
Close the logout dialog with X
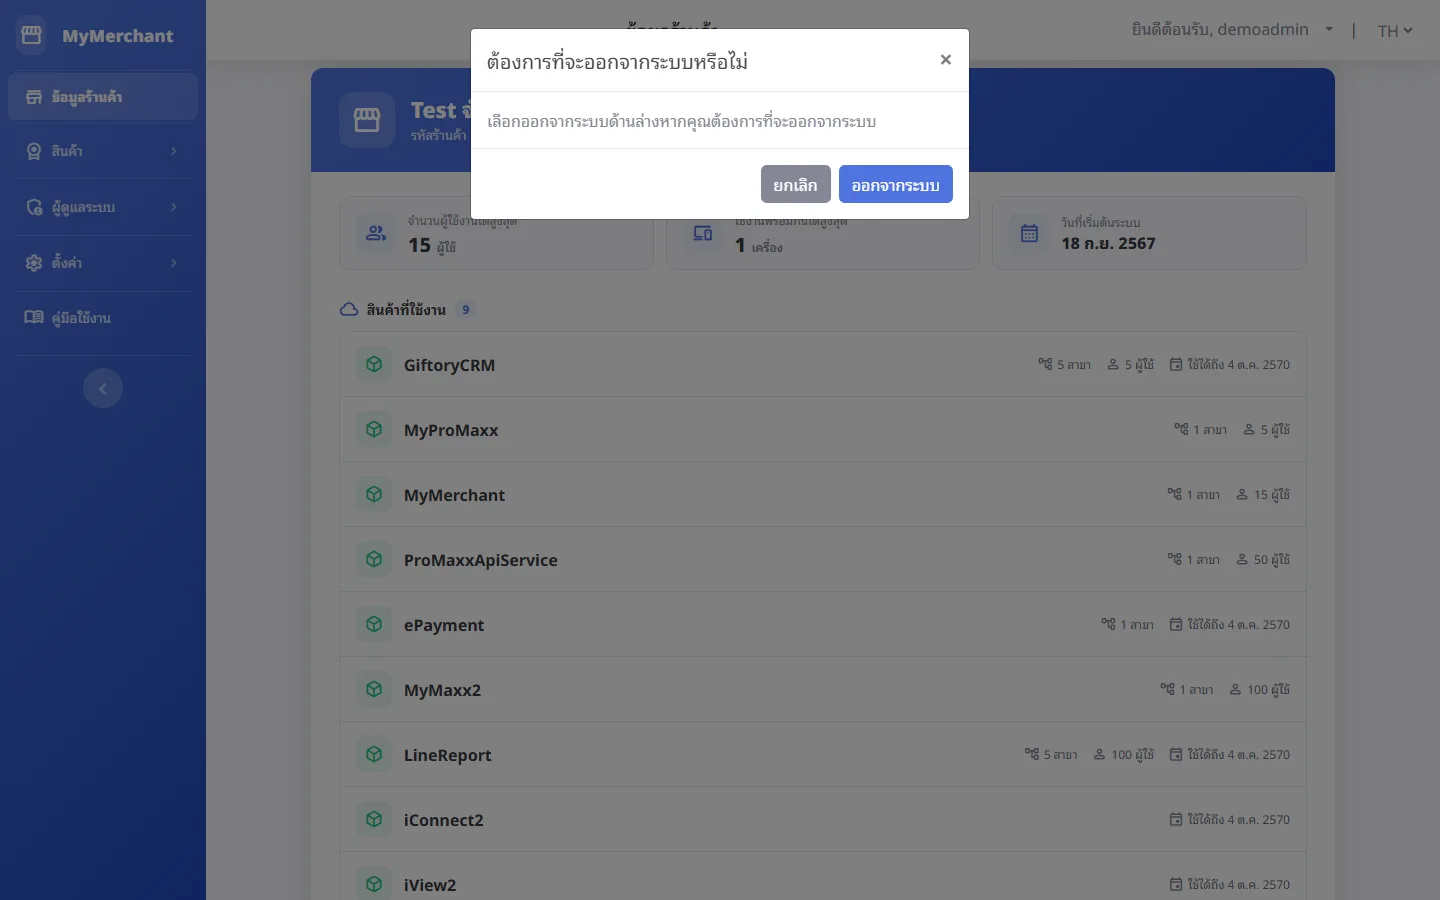[945, 60]
